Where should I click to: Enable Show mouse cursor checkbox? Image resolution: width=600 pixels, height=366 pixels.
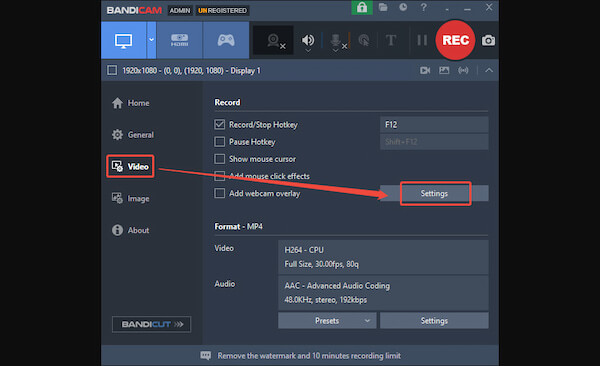[220, 159]
